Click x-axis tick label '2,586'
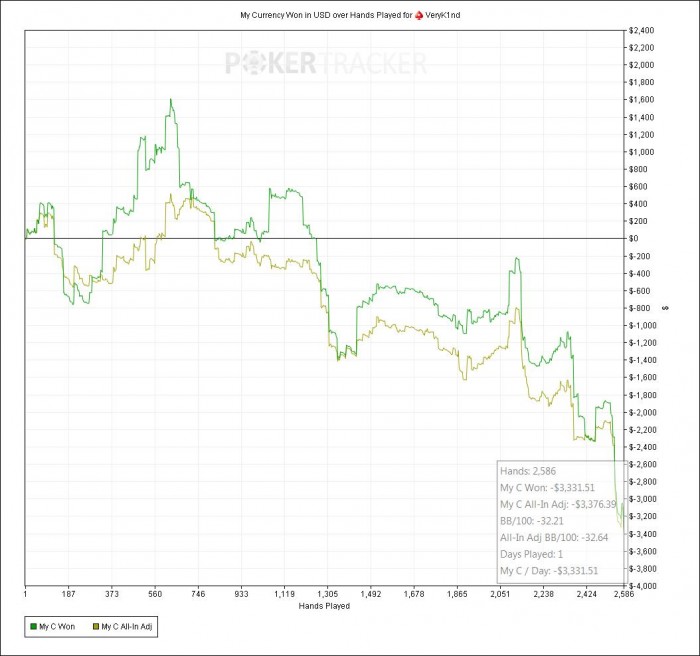 (x=624, y=594)
